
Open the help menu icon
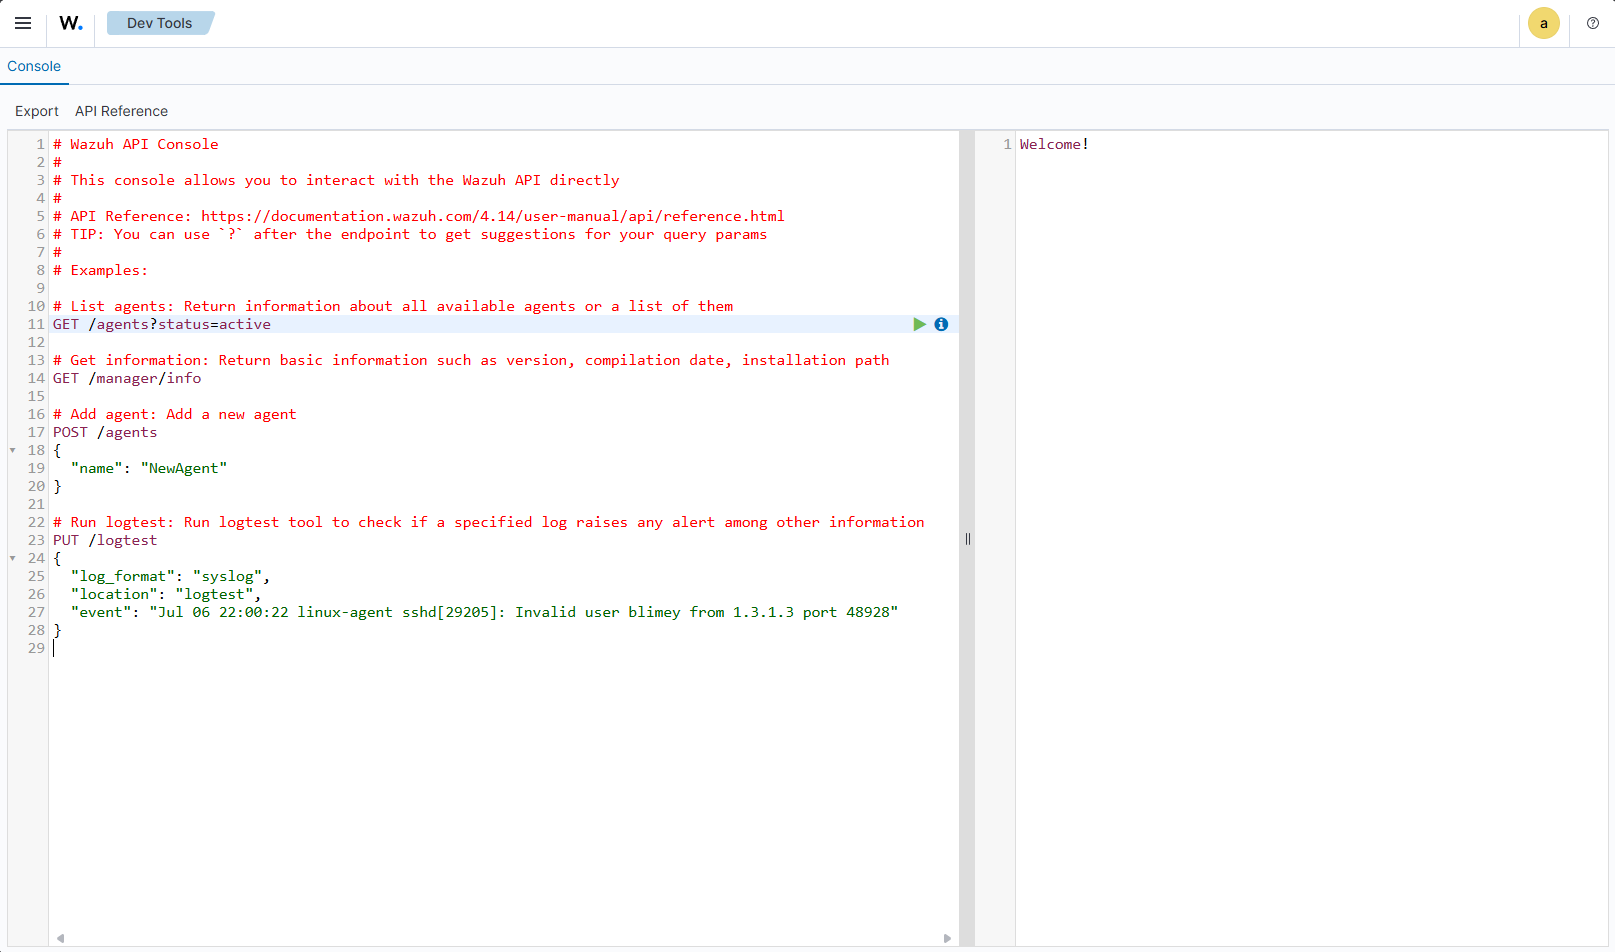(x=1592, y=23)
